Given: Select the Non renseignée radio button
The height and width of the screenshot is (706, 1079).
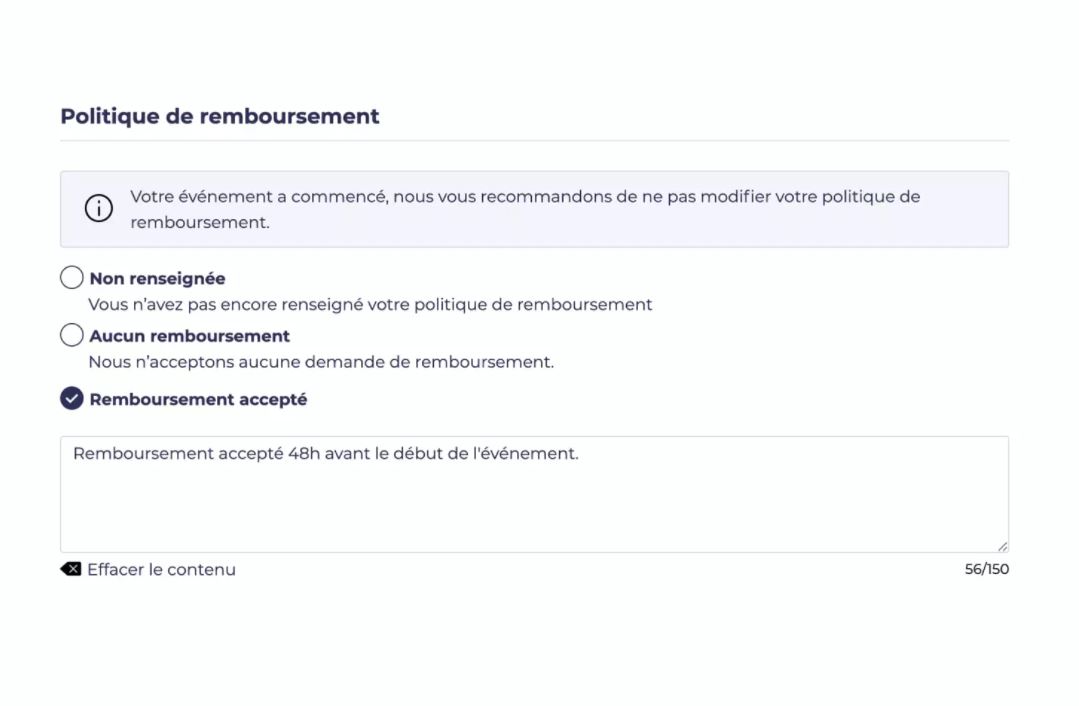Looking at the screenshot, I should coord(72,278).
